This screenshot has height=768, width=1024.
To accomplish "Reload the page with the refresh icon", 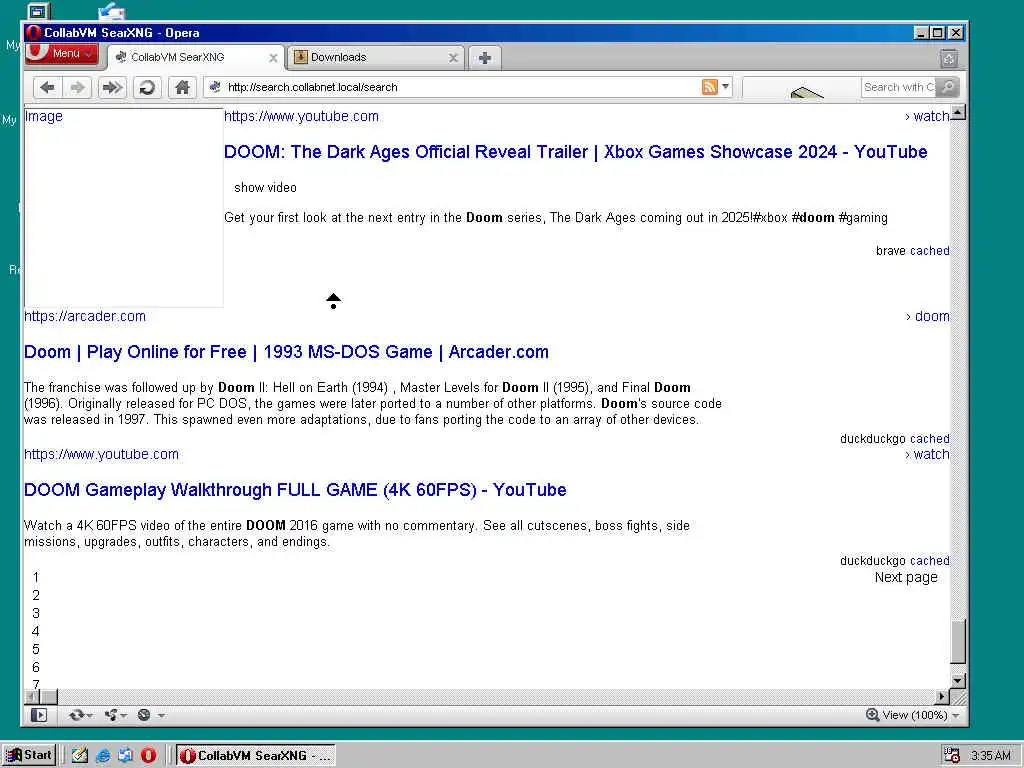I will pos(148,87).
